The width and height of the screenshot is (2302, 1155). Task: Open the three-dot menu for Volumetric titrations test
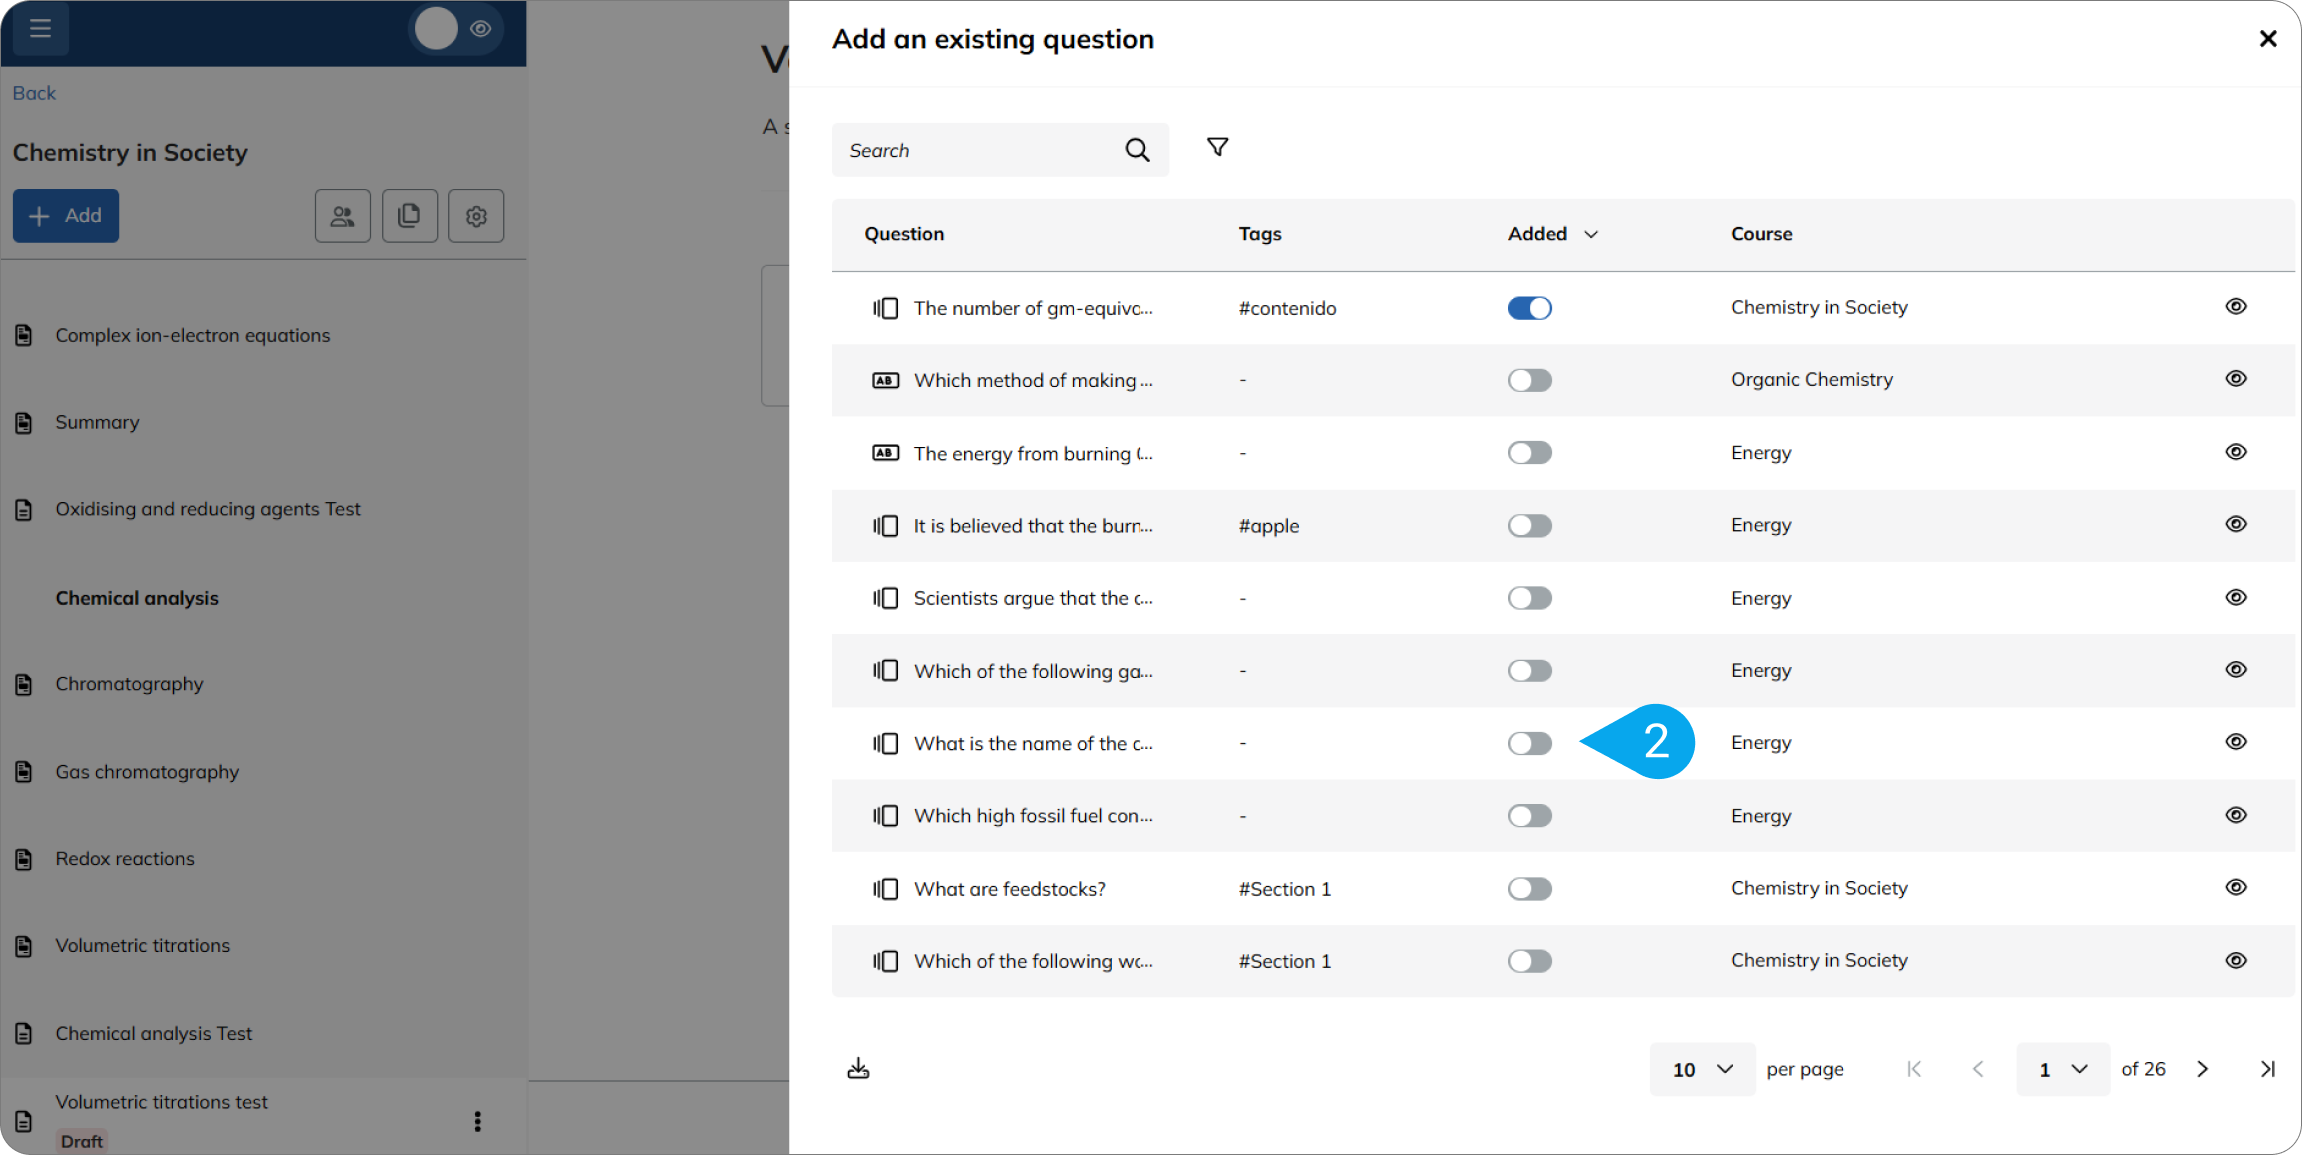coord(477,1121)
